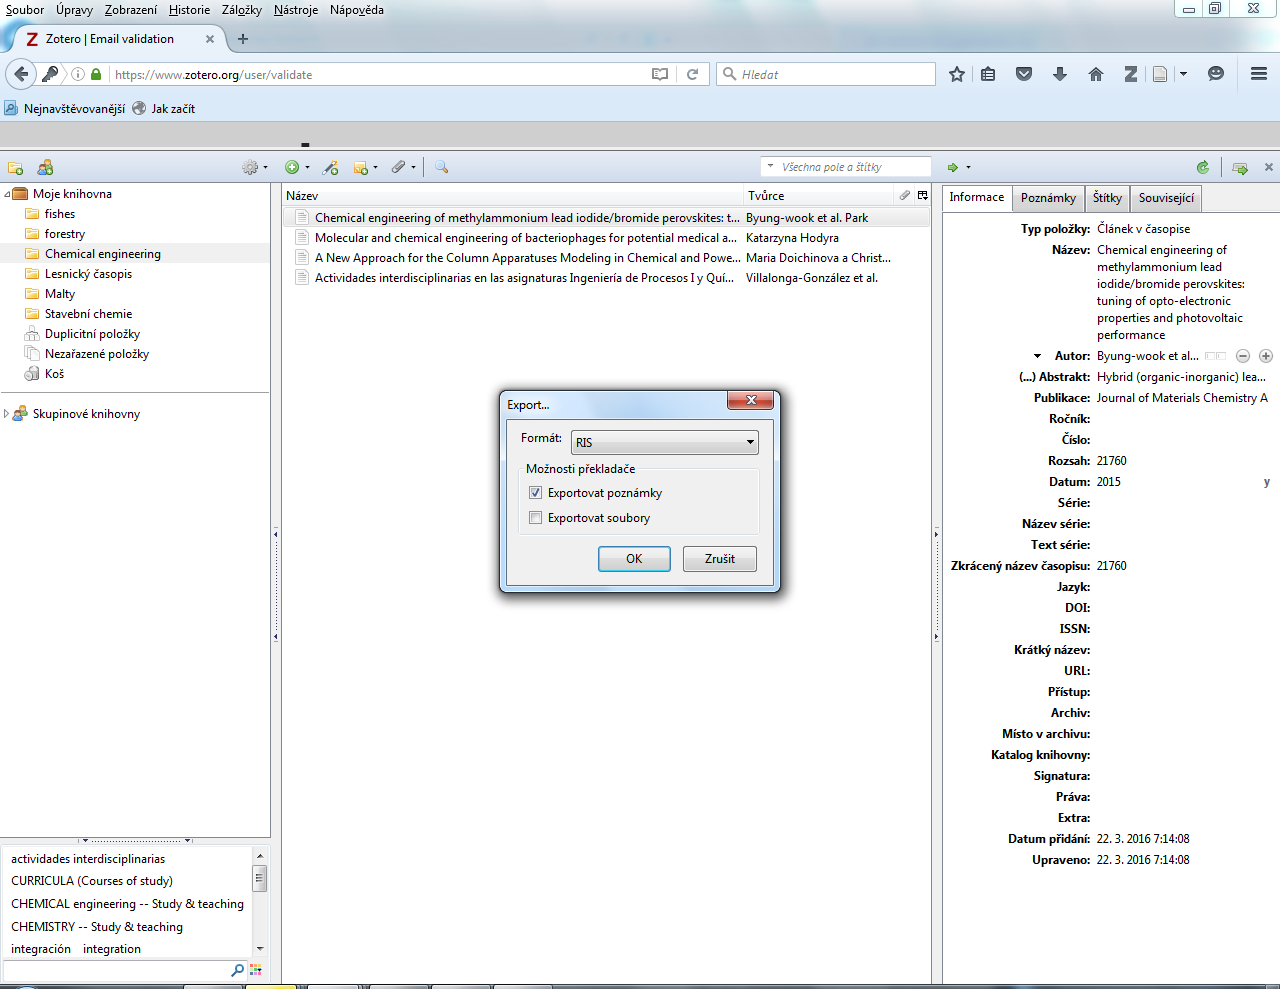Uncheck Exportovat poznámky checkbox
Image resolution: width=1280 pixels, height=989 pixels.
[536, 493]
